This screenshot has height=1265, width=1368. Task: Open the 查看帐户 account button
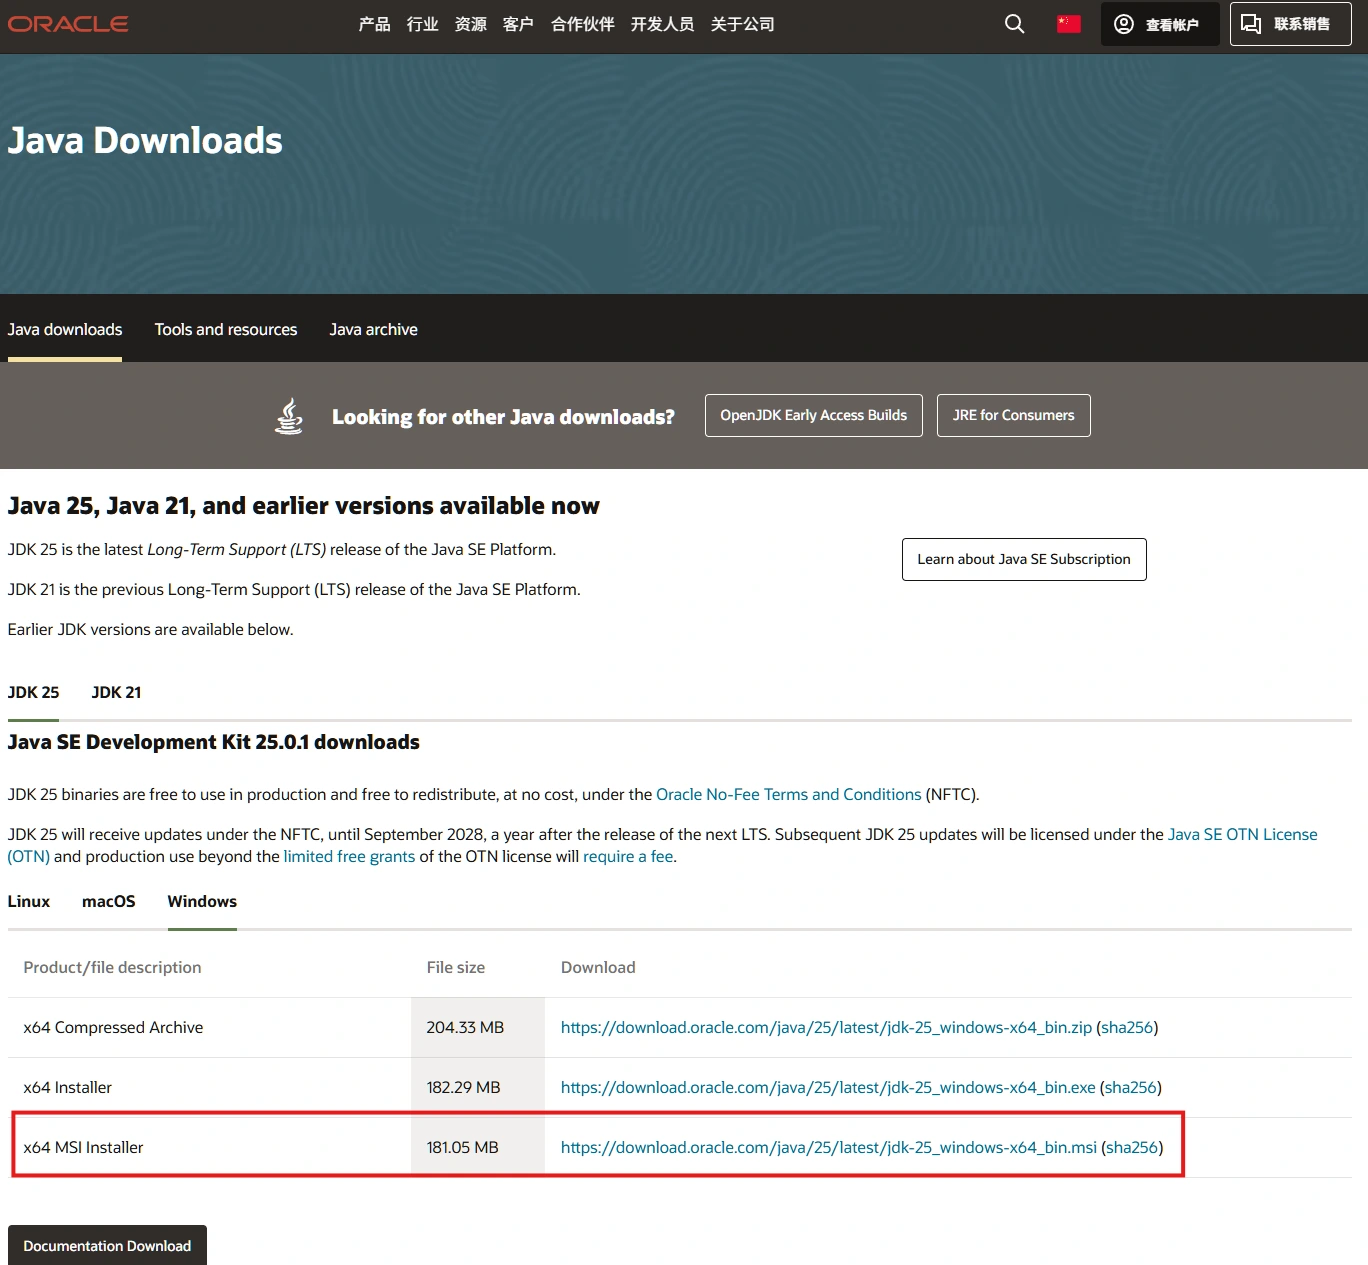pos(1159,24)
